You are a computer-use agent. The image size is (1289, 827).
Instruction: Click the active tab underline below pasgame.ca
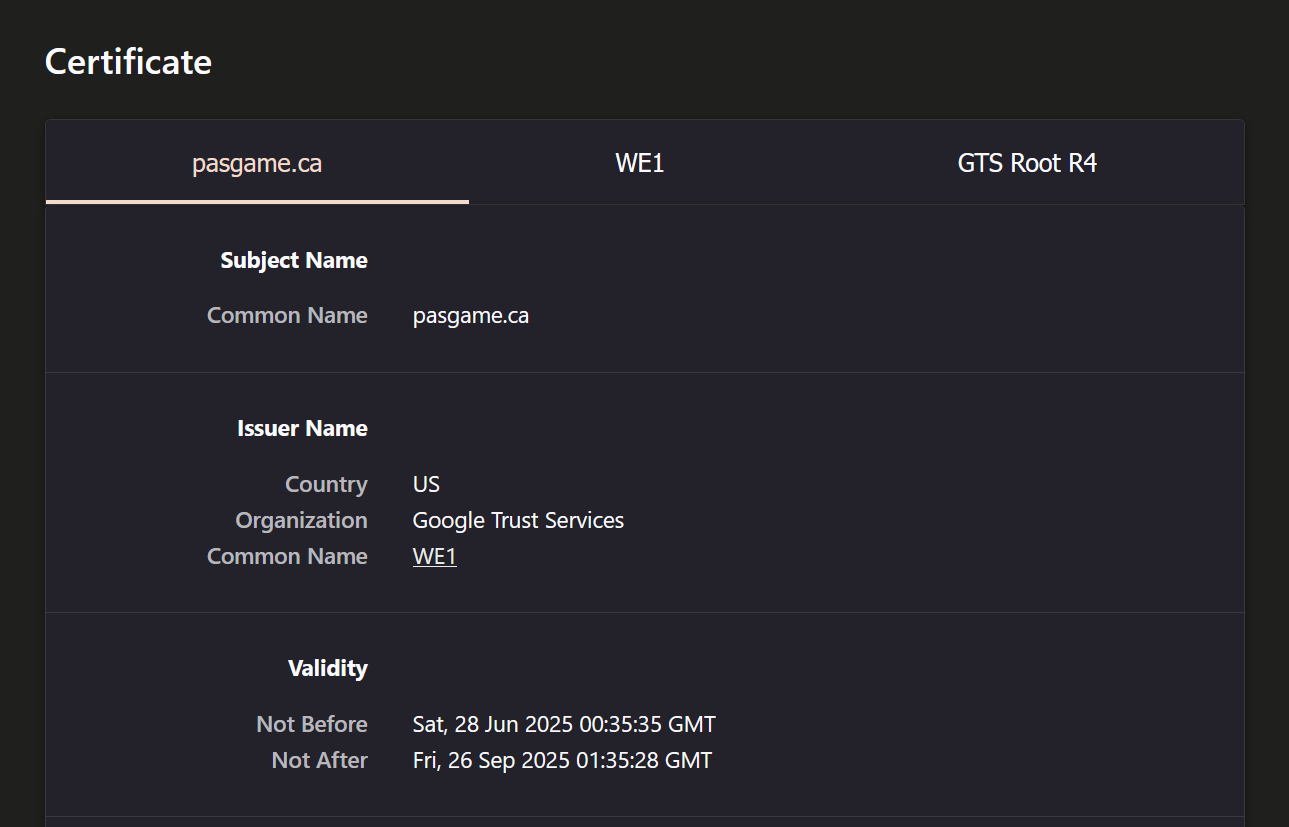(257, 201)
